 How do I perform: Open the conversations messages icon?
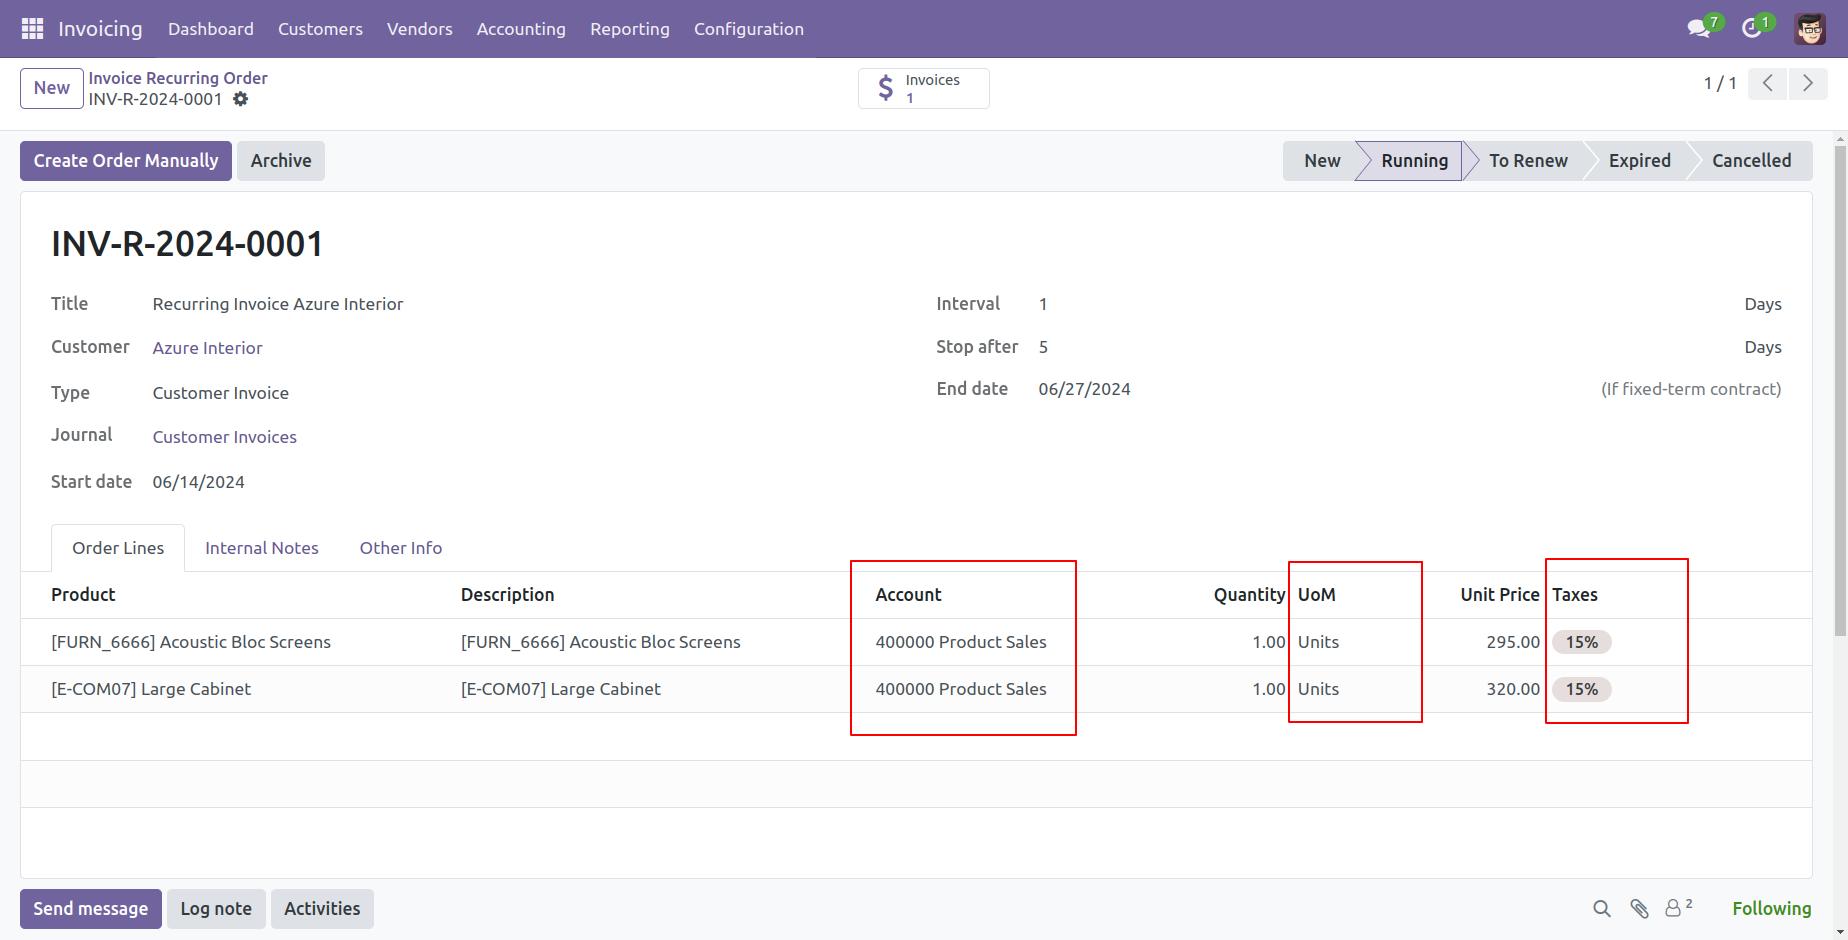1699,29
